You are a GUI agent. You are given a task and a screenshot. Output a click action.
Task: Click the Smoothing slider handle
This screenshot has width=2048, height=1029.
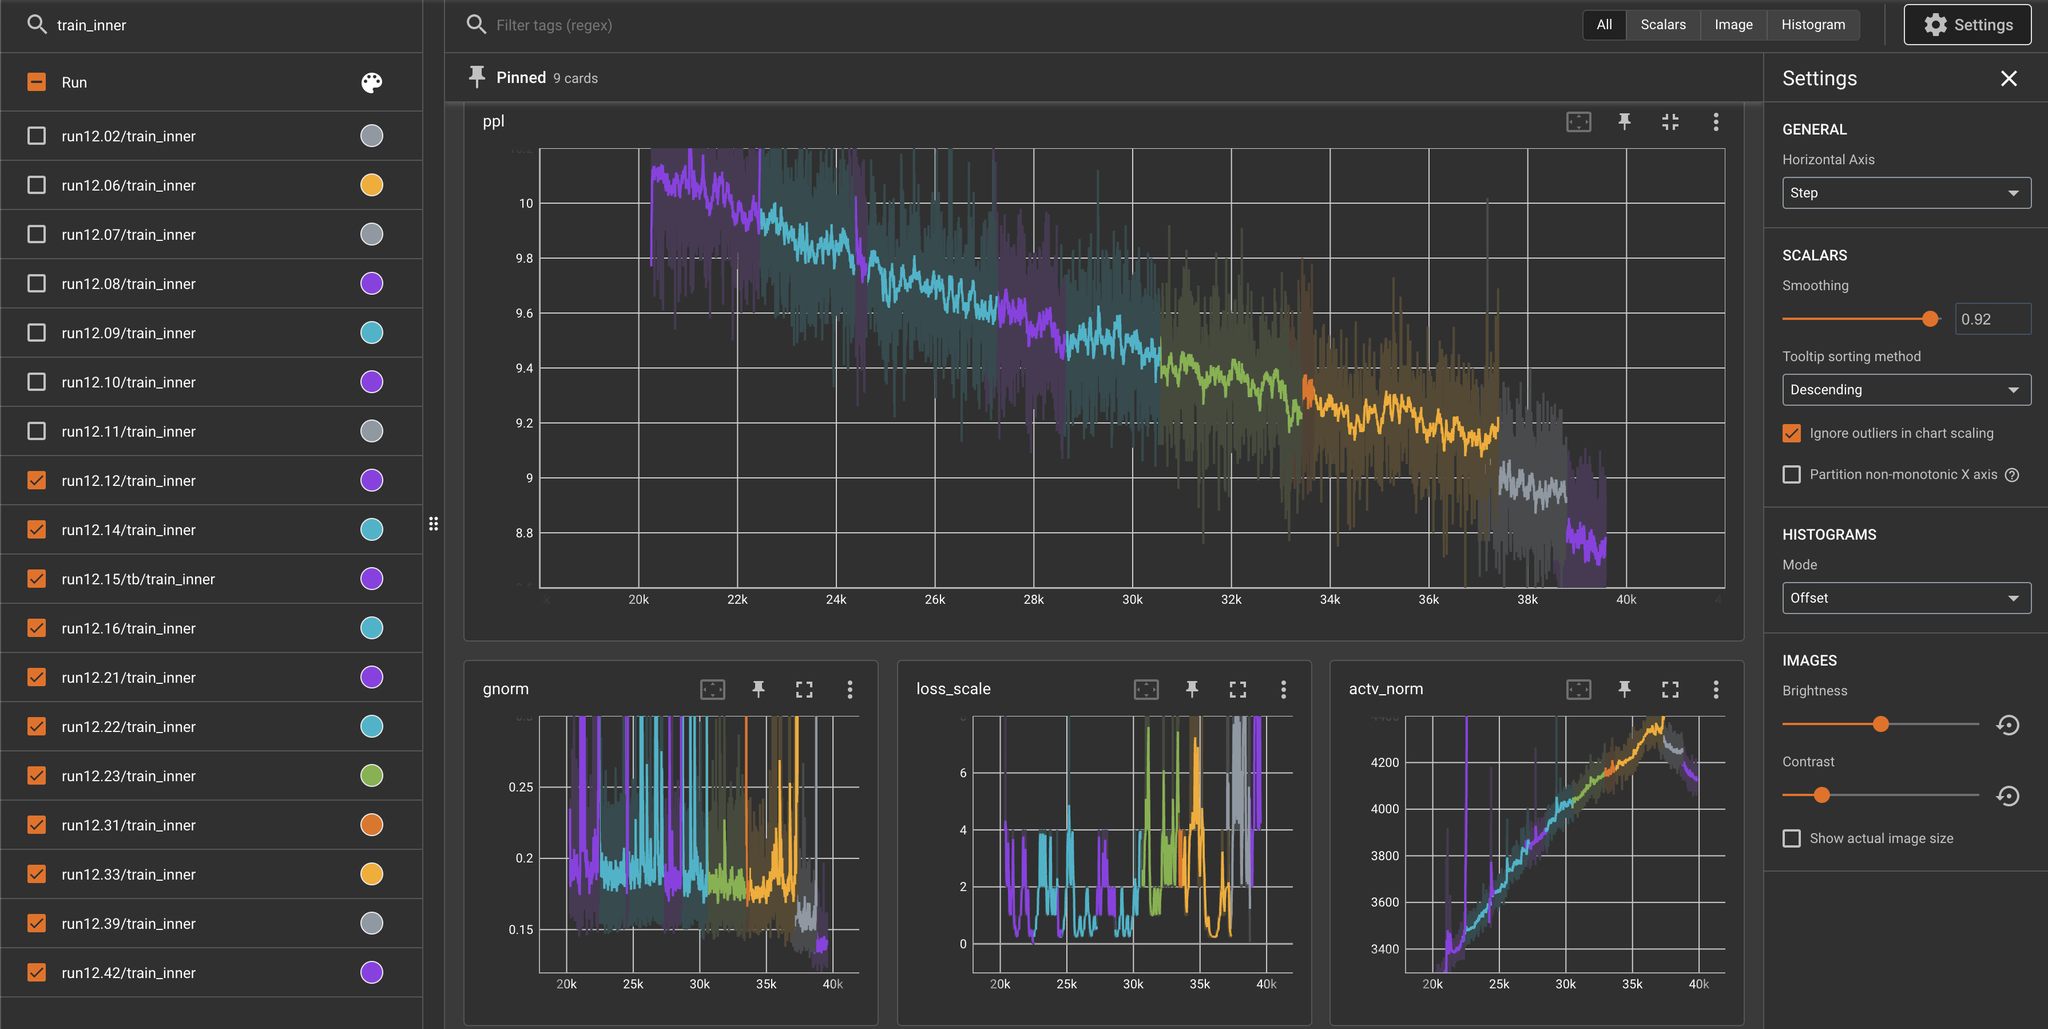tap(1930, 319)
